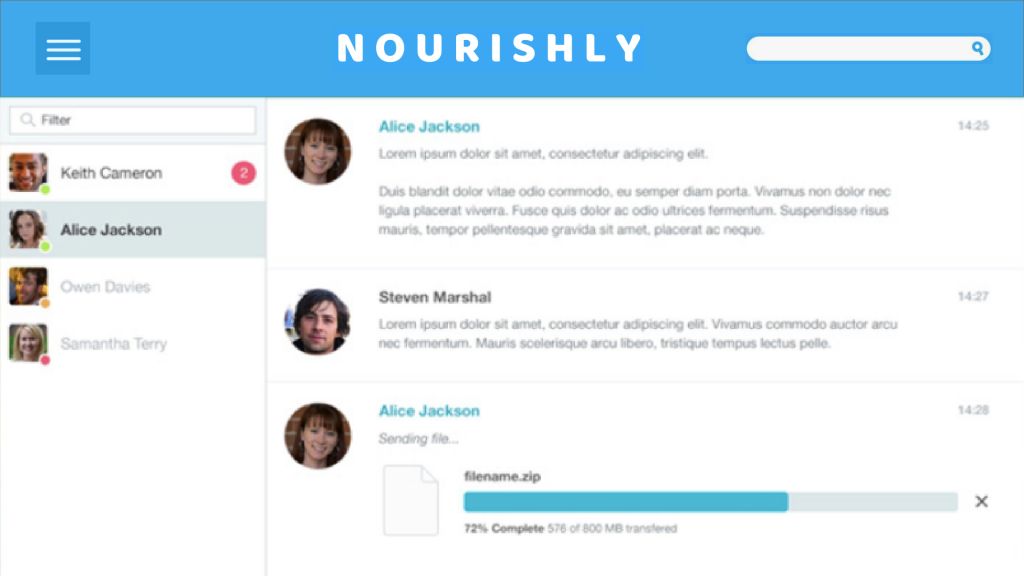Click the top search input field
This screenshot has width=1024, height=576.
tap(858, 48)
